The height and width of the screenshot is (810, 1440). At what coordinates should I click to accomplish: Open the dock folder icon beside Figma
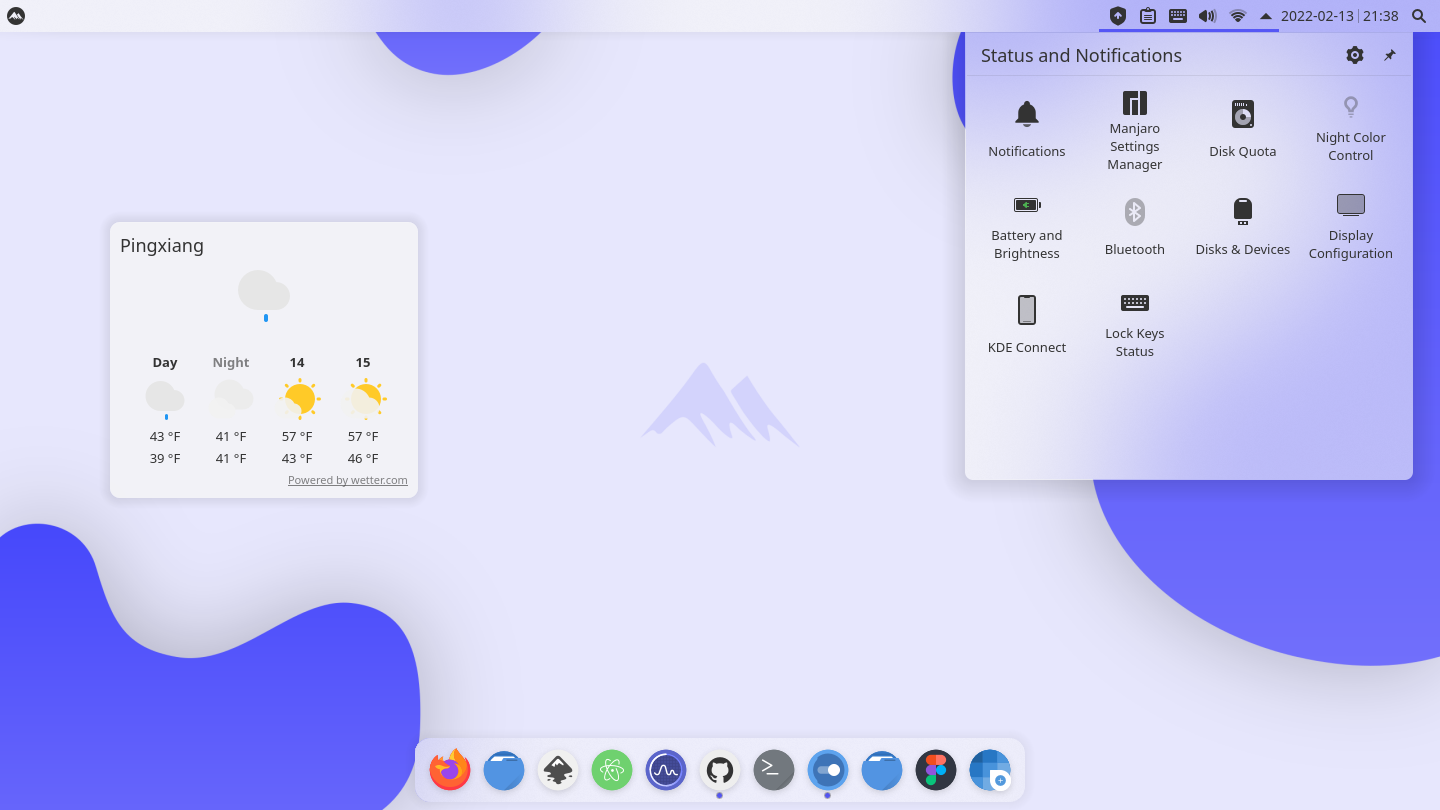pos(882,770)
